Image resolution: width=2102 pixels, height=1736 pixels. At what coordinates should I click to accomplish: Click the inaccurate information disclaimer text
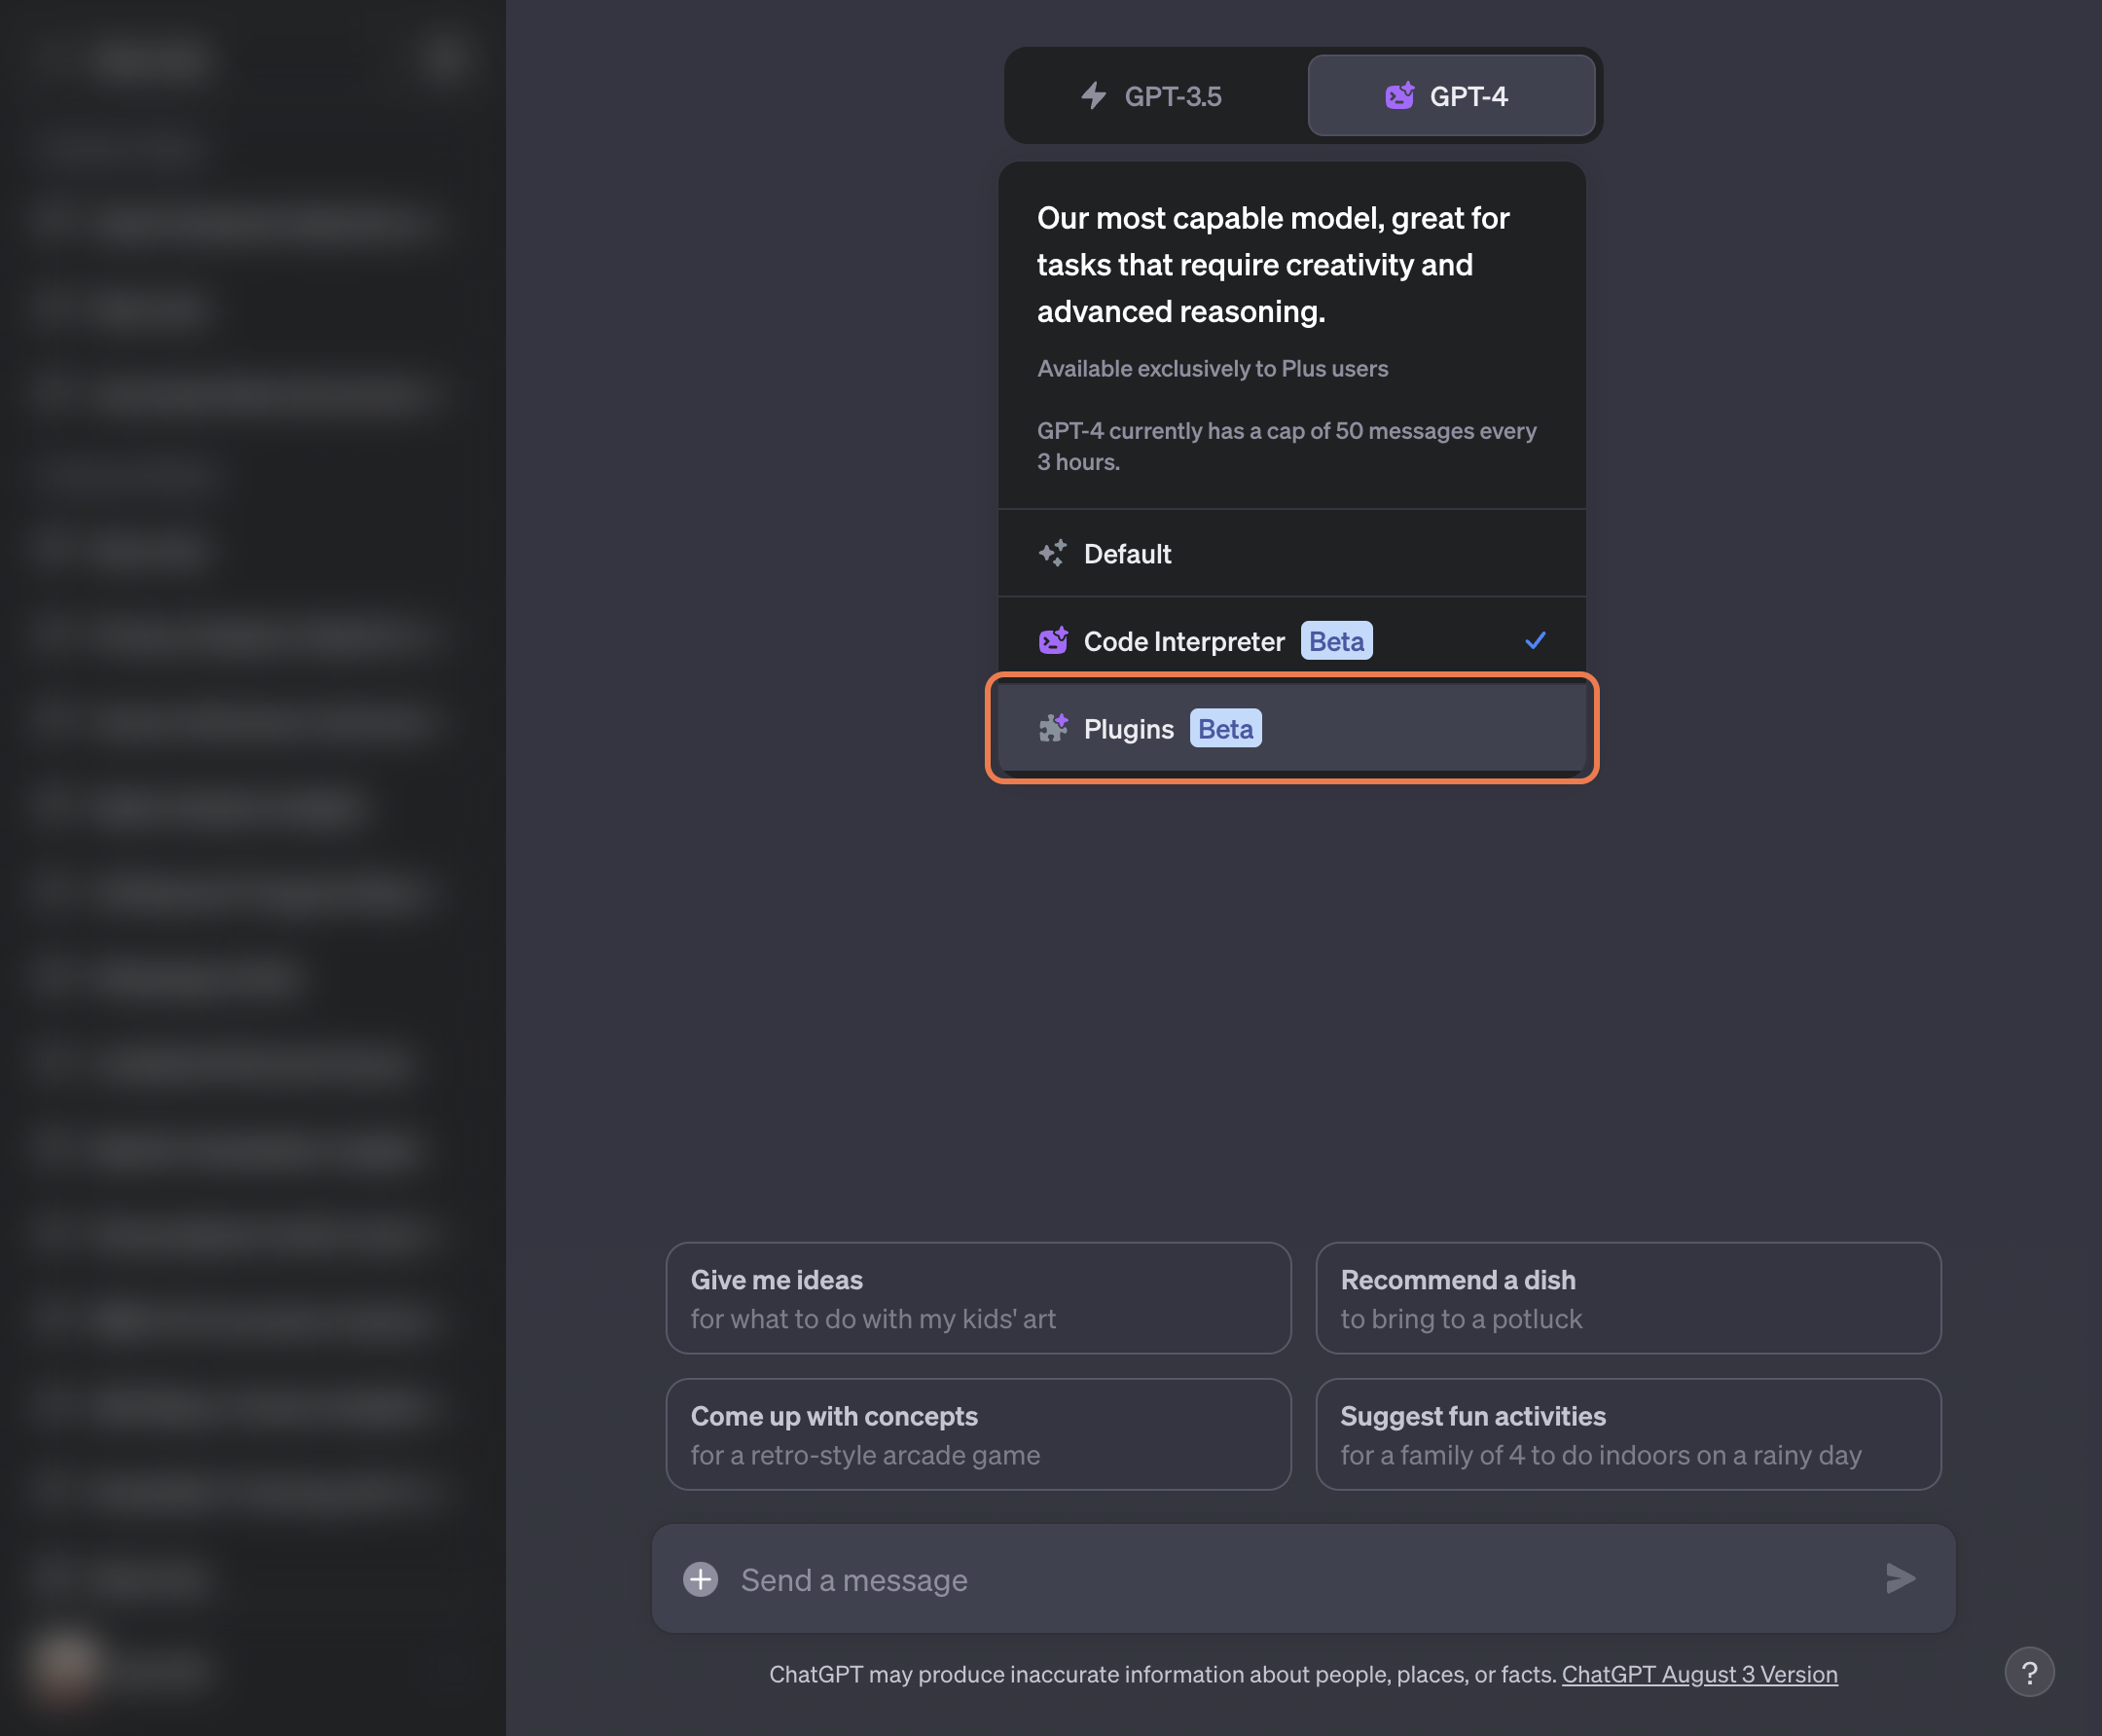pyautogui.click(x=1163, y=1674)
